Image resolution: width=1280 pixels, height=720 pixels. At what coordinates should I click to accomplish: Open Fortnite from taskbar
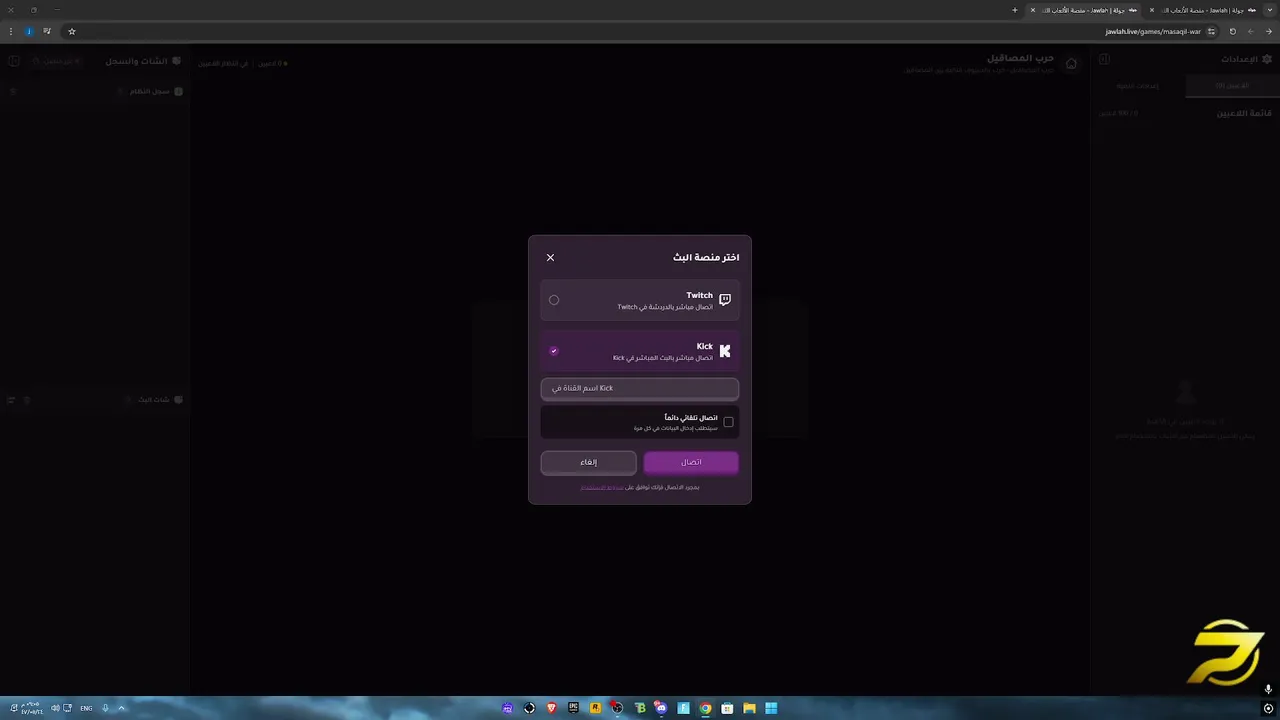click(x=684, y=708)
